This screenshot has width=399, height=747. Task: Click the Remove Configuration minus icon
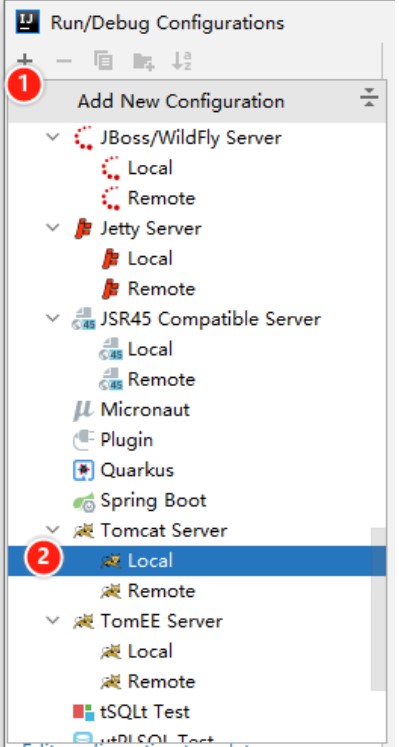(64, 61)
